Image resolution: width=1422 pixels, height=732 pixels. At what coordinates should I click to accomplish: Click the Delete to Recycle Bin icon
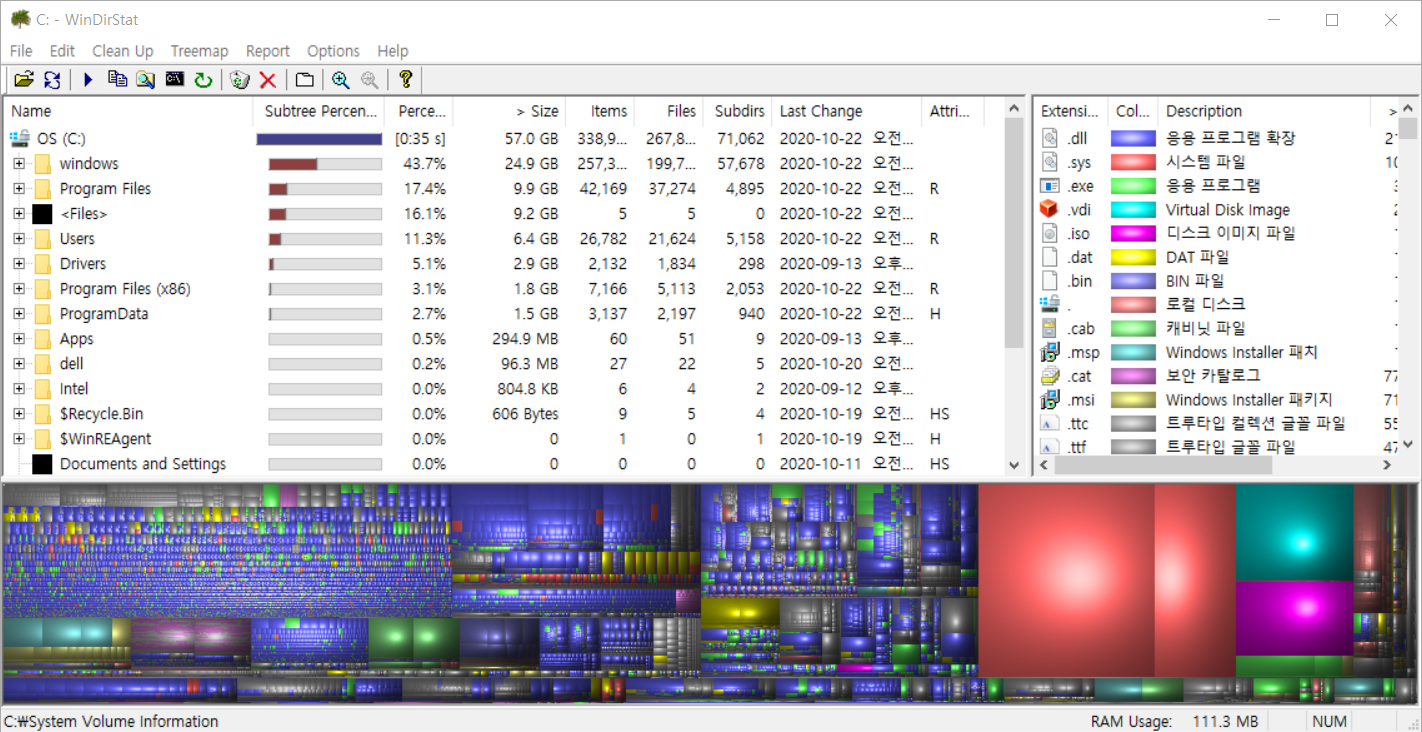(x=239, y=80)
